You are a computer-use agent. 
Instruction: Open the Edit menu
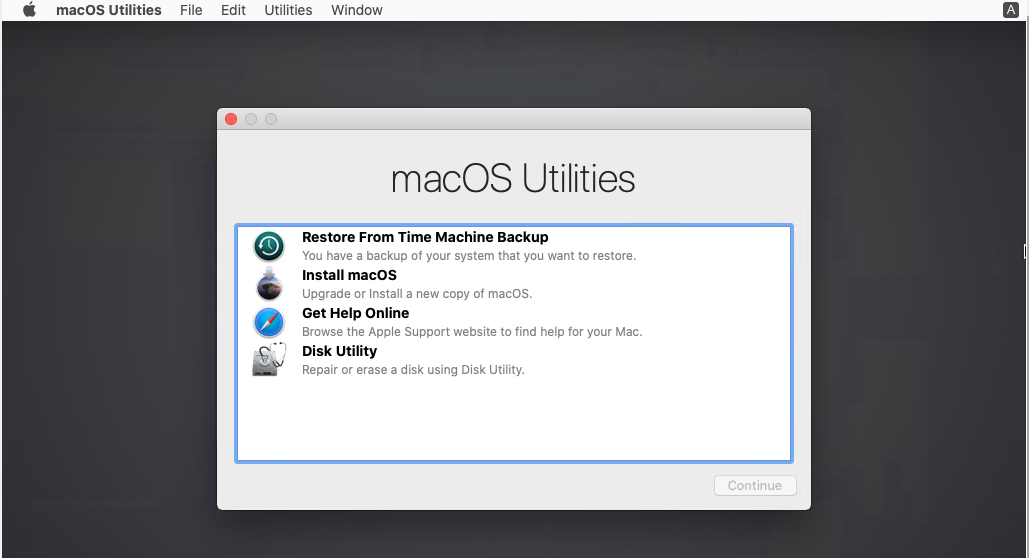[233, 10]
